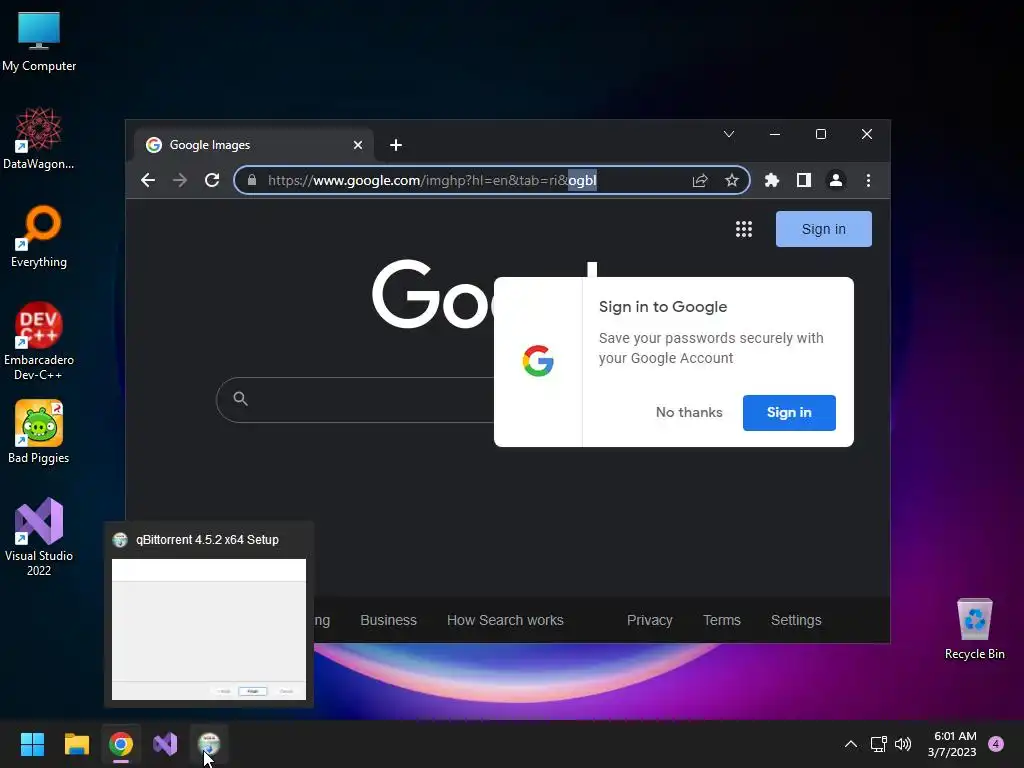Dismiss the popup with No thanks
The height and width of the screenshot is (768, 1024).
(x=689, y=413)
